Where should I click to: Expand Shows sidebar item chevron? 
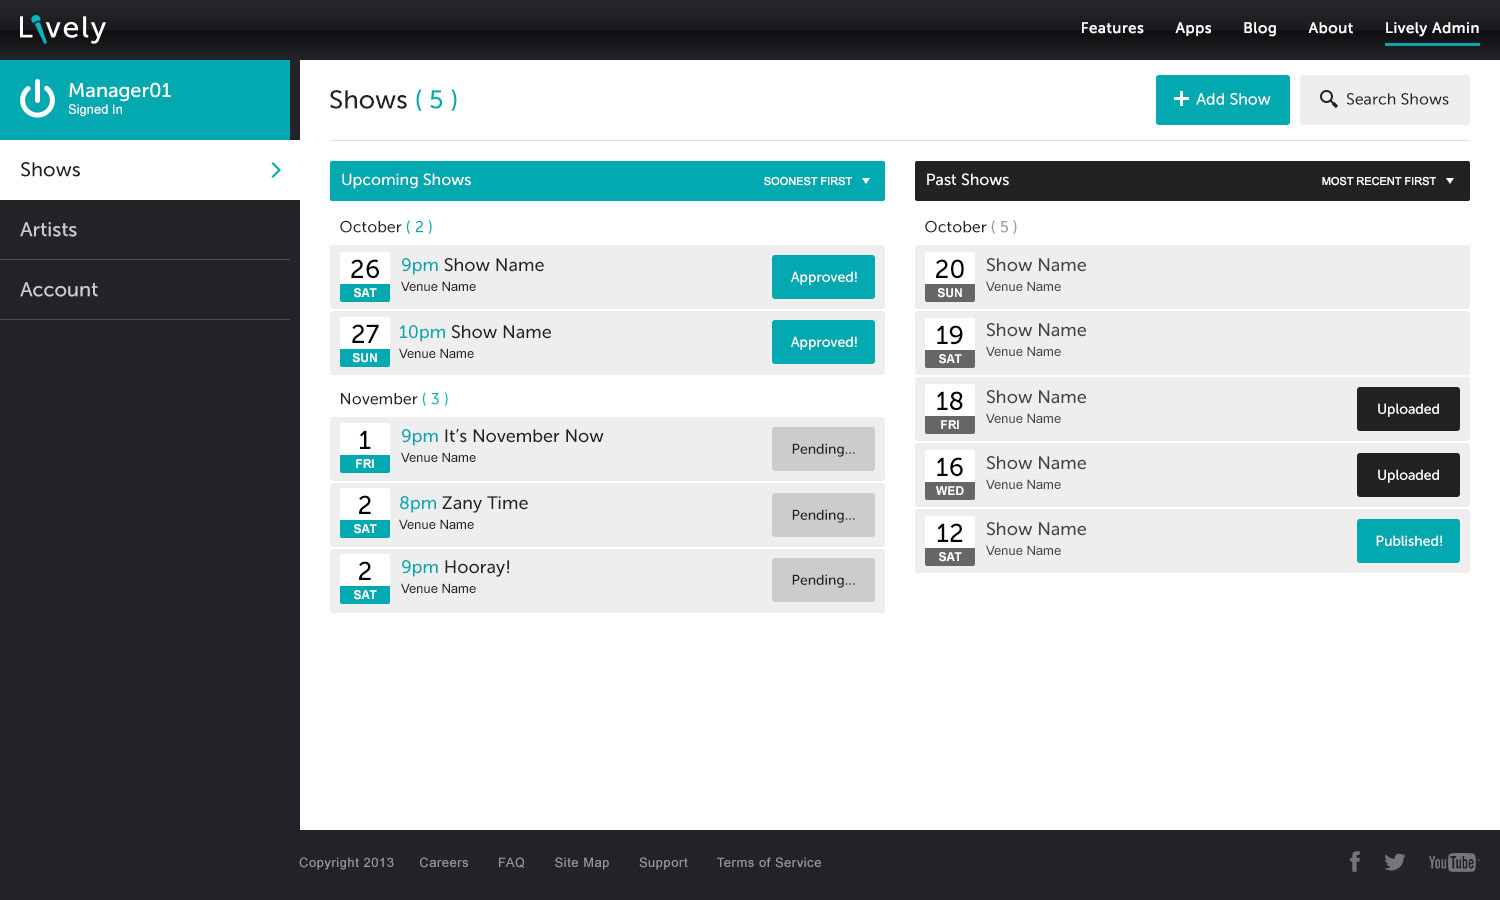pos(276,170)
